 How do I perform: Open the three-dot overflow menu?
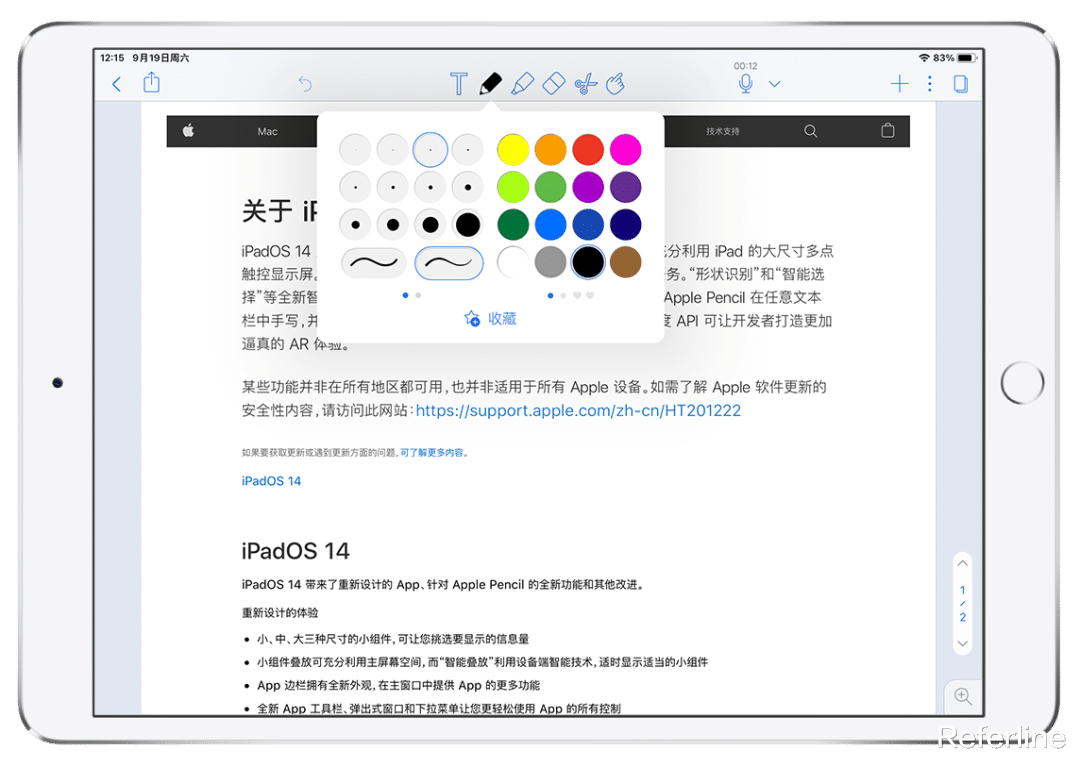(x=930, y=84)
